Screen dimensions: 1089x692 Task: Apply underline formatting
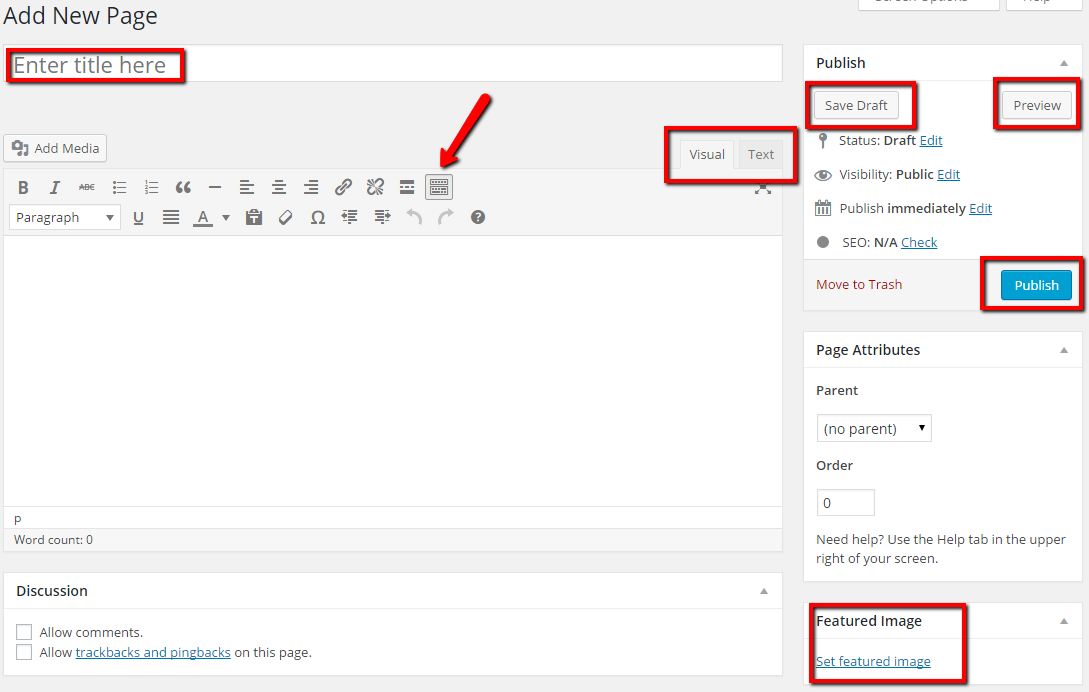(x=138, y=217)
